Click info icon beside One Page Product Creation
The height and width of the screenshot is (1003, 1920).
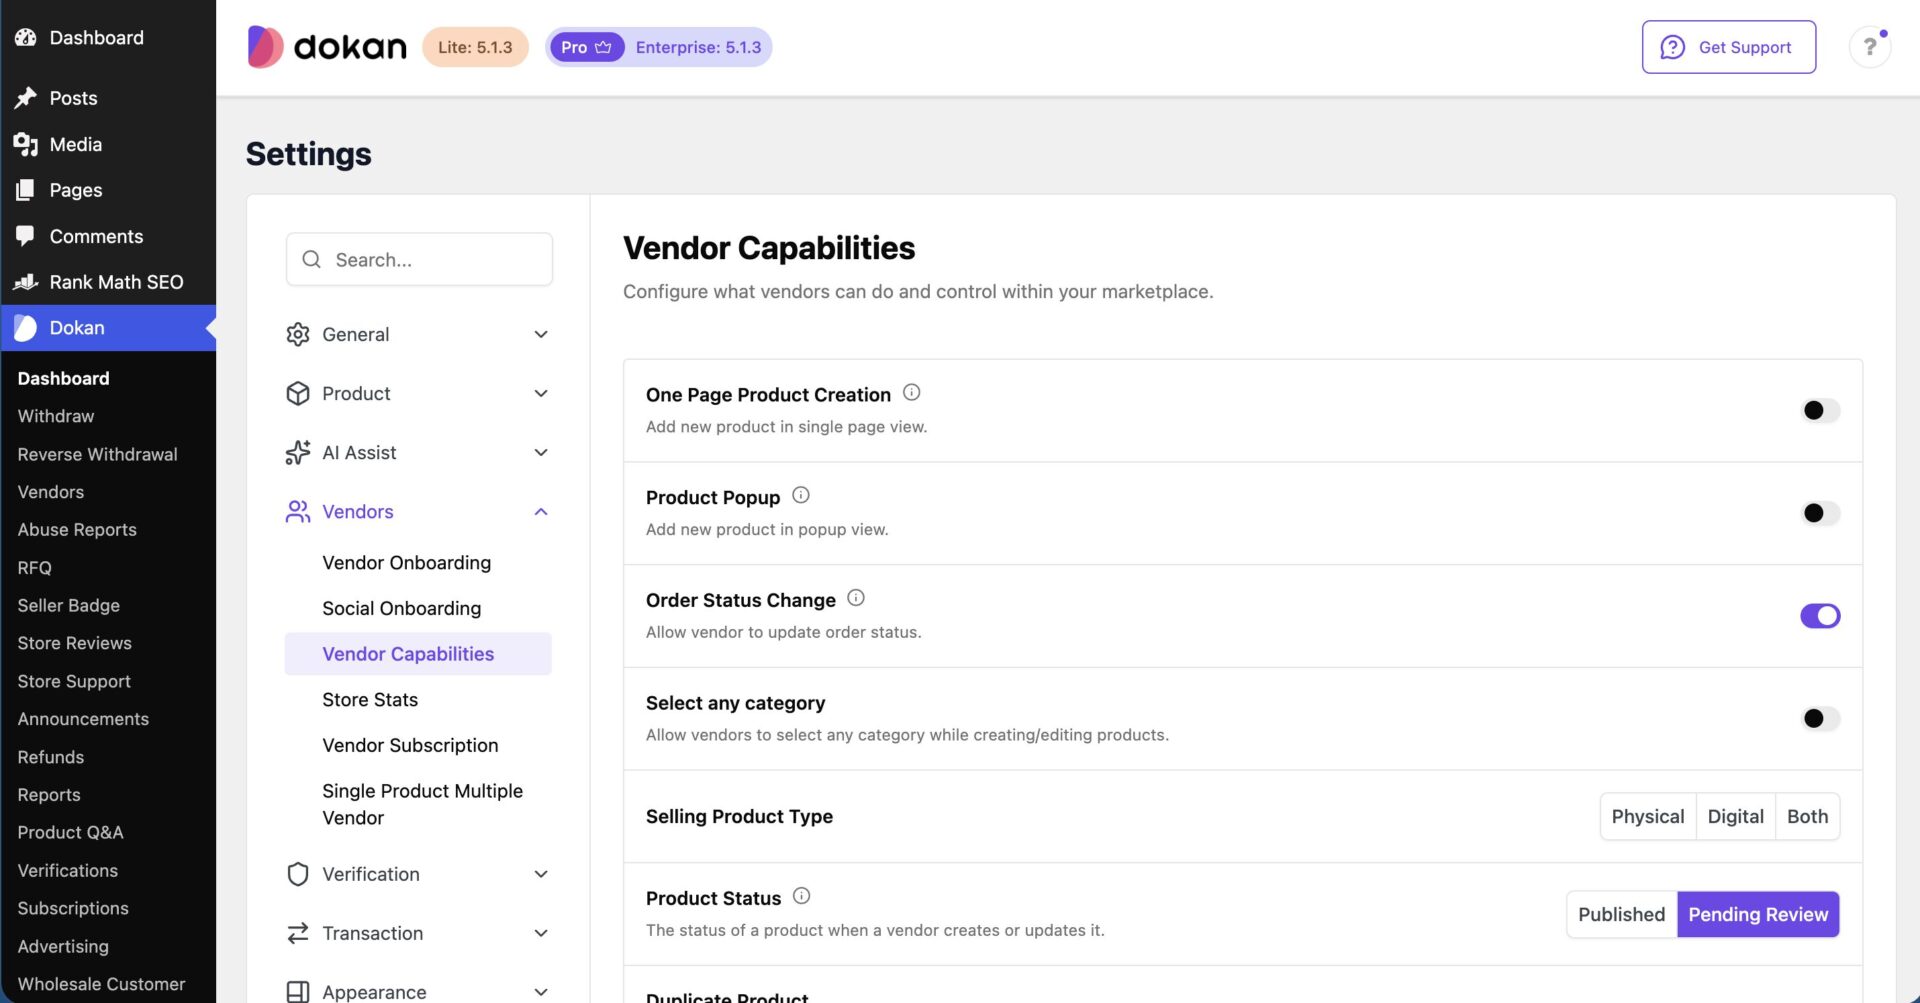pos(911,392)
